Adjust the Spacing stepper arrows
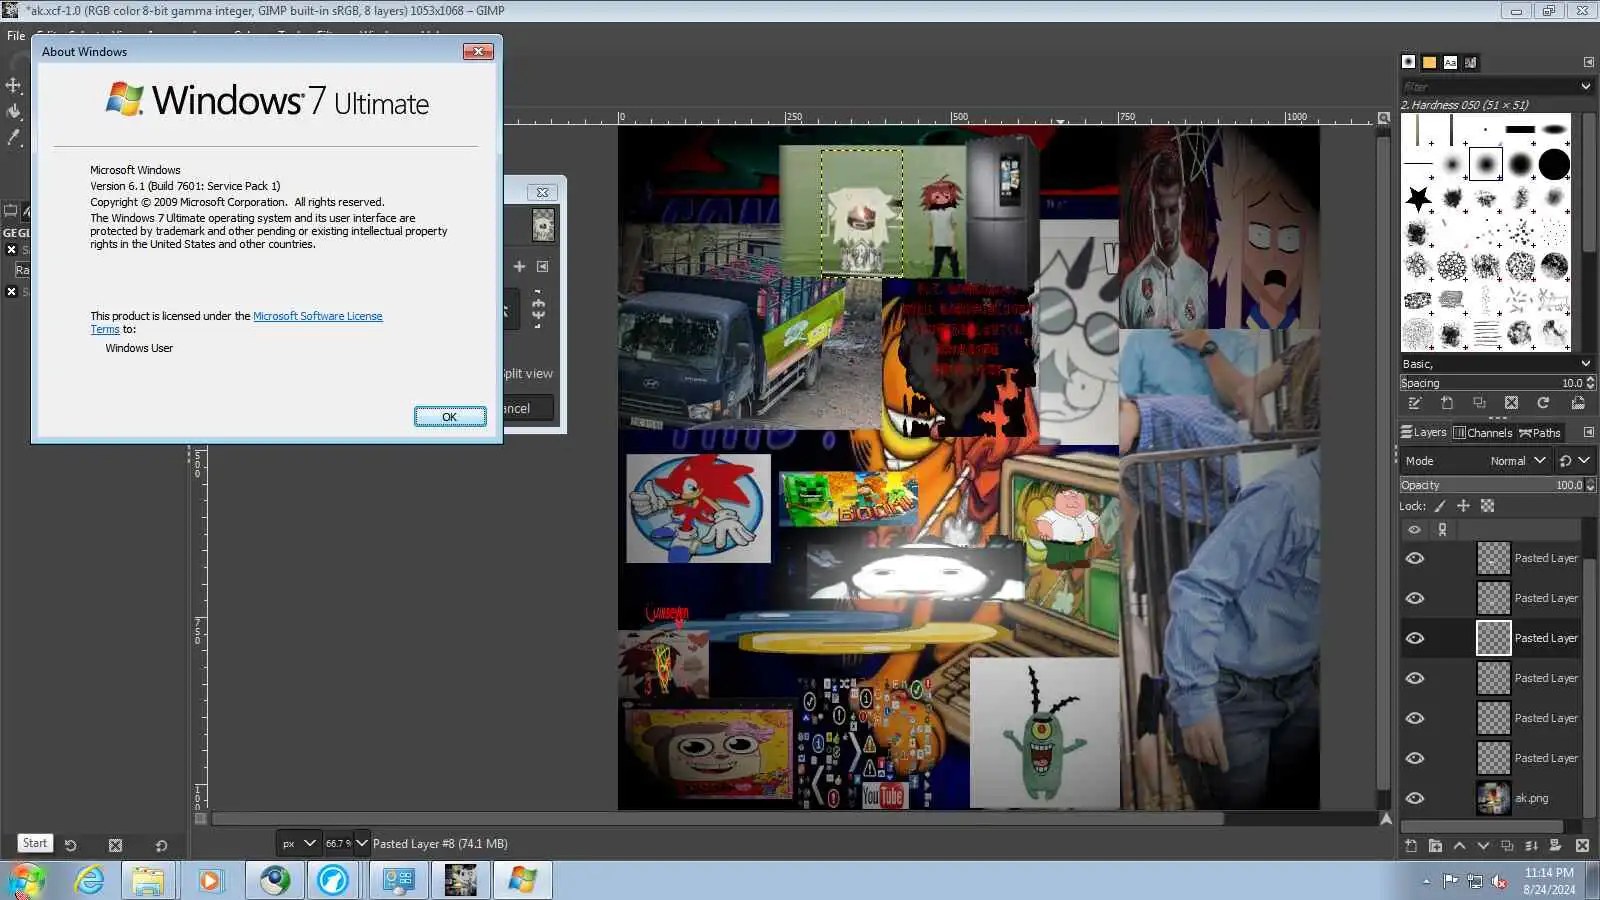The image size is (1600, 900). point(1590,383)
